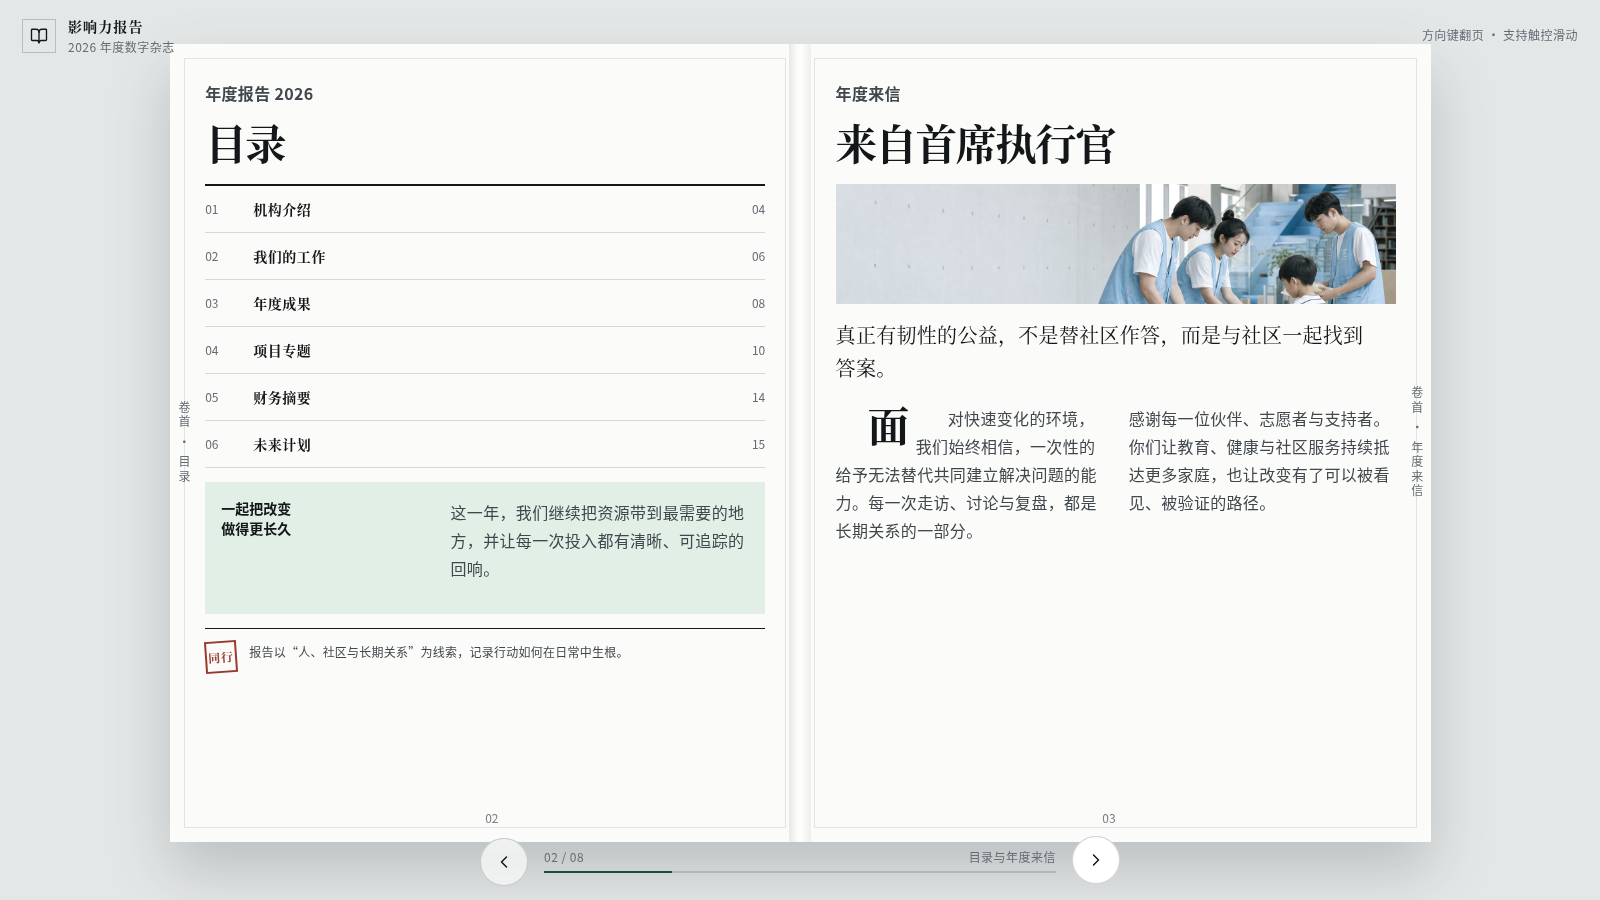The image size is (1600, 900).
Task: Click the 目录与年度来信 section label
Action: click(x=1012, y=858)
